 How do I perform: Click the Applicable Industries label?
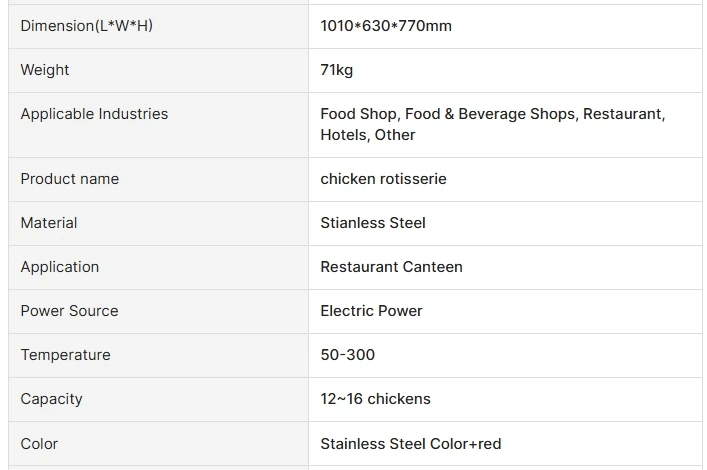point(94,114)
